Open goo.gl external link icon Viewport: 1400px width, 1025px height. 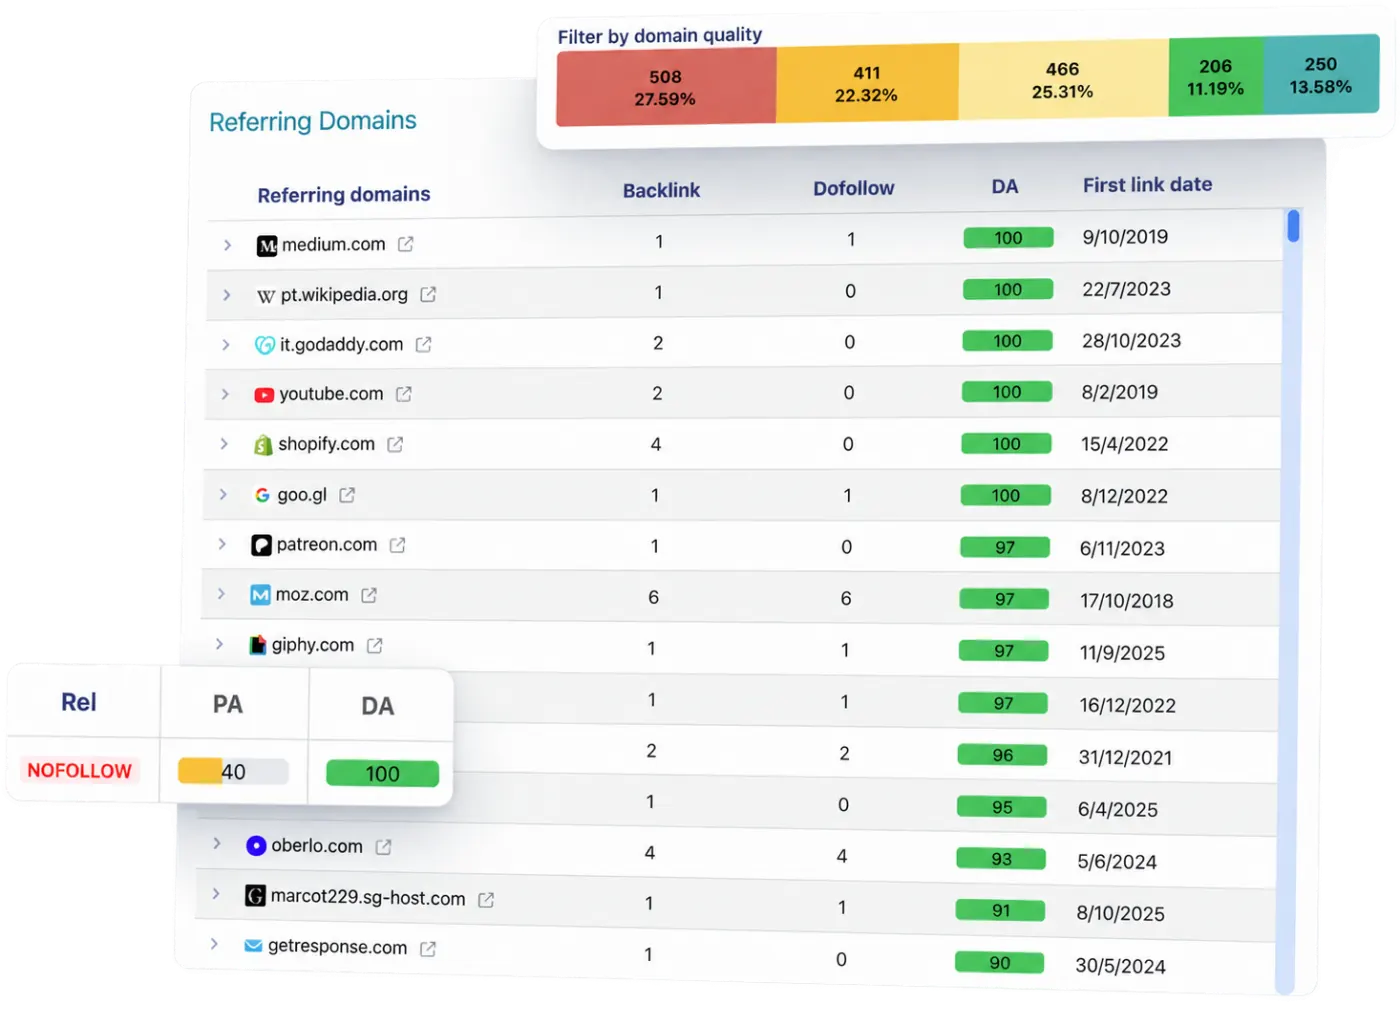pos(347,495)
